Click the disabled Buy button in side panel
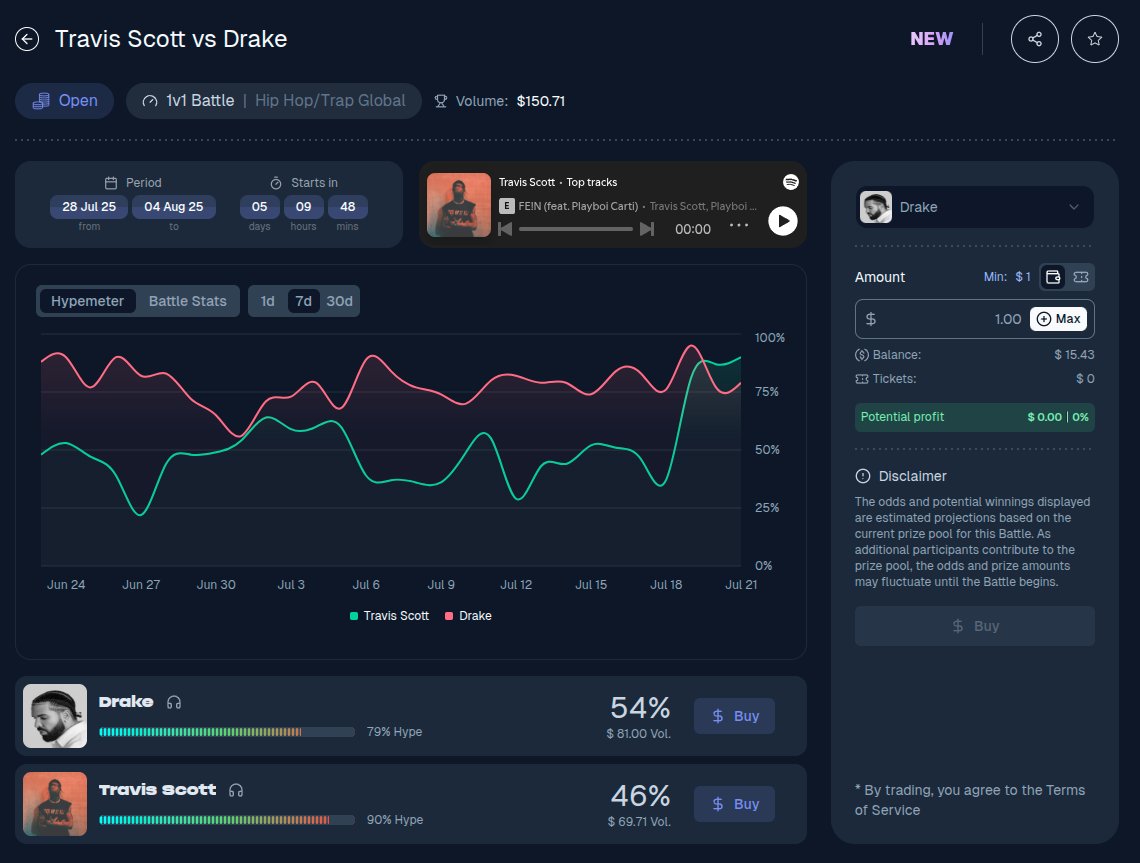The width and height of the screenshot is (1140, 863). click(x=974, y=626)
